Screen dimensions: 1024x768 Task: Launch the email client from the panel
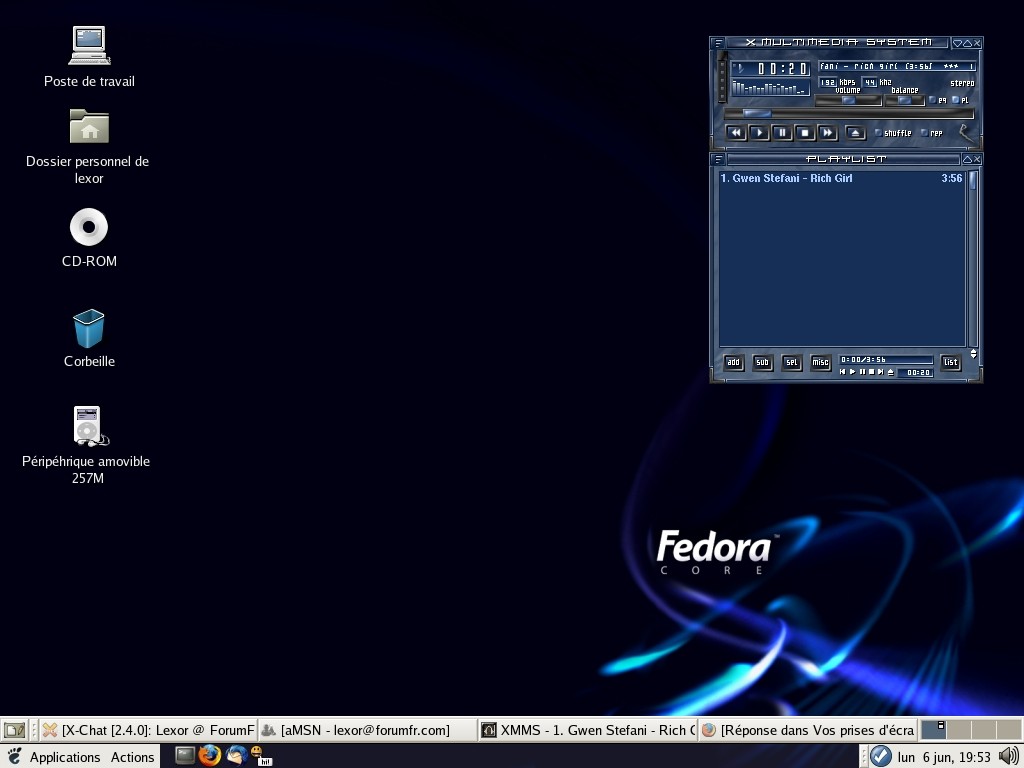point(236,756)
